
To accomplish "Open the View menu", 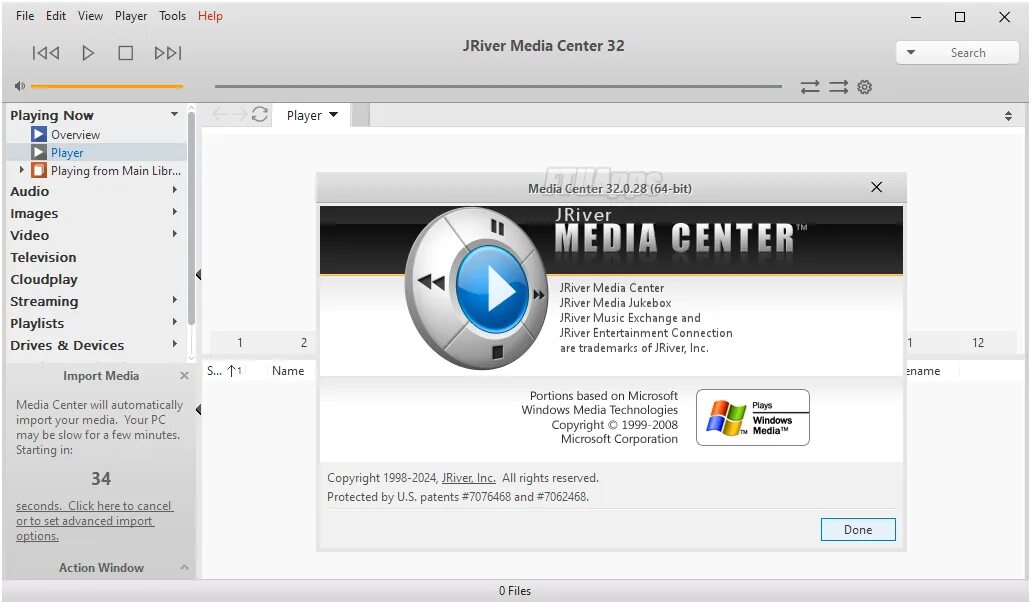I will 90,16.
